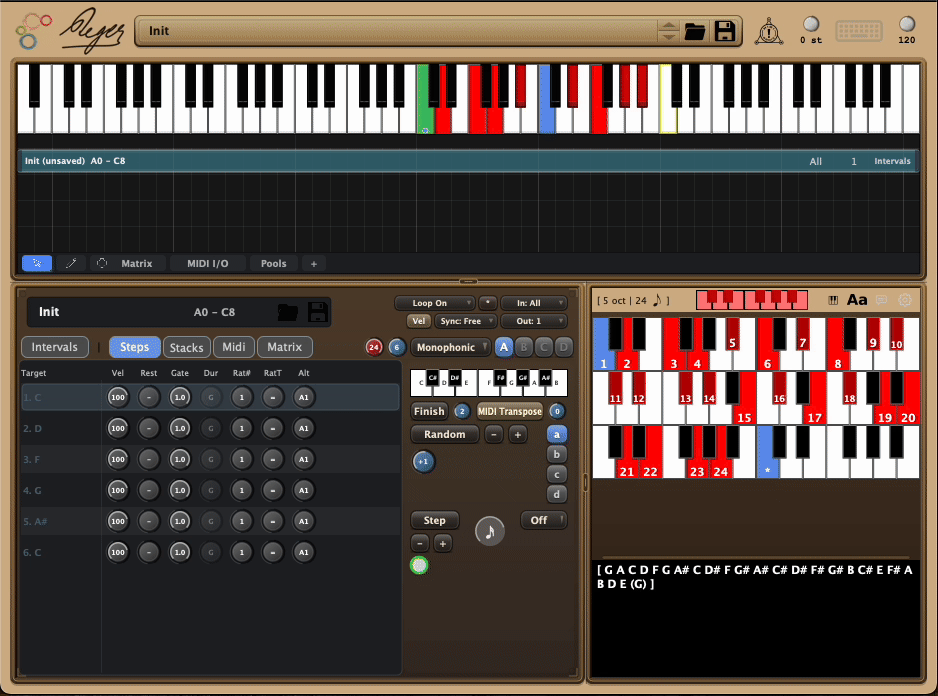The height and width of the screenshot is (696, 938).
Task: Toggle the Vel button
Action: click(419, 321)
